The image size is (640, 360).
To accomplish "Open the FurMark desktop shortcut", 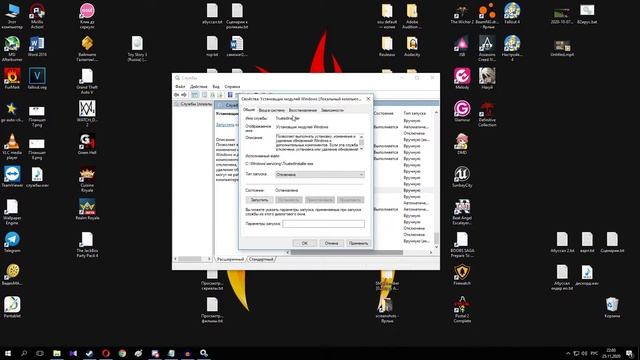I will pos(12,78).
